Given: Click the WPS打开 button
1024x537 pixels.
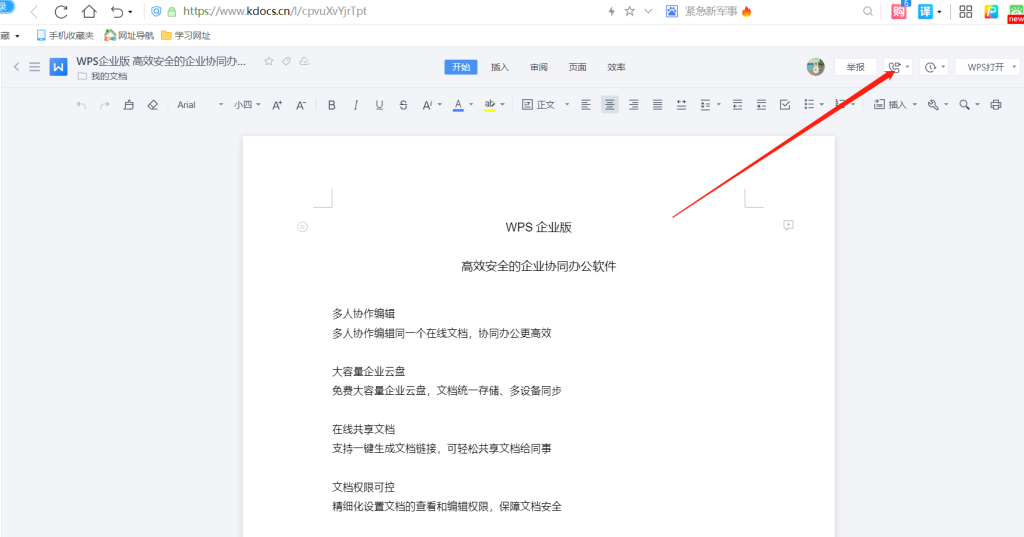Looking at the screenshot, I should pyautogui.click(x=986, y=67).
